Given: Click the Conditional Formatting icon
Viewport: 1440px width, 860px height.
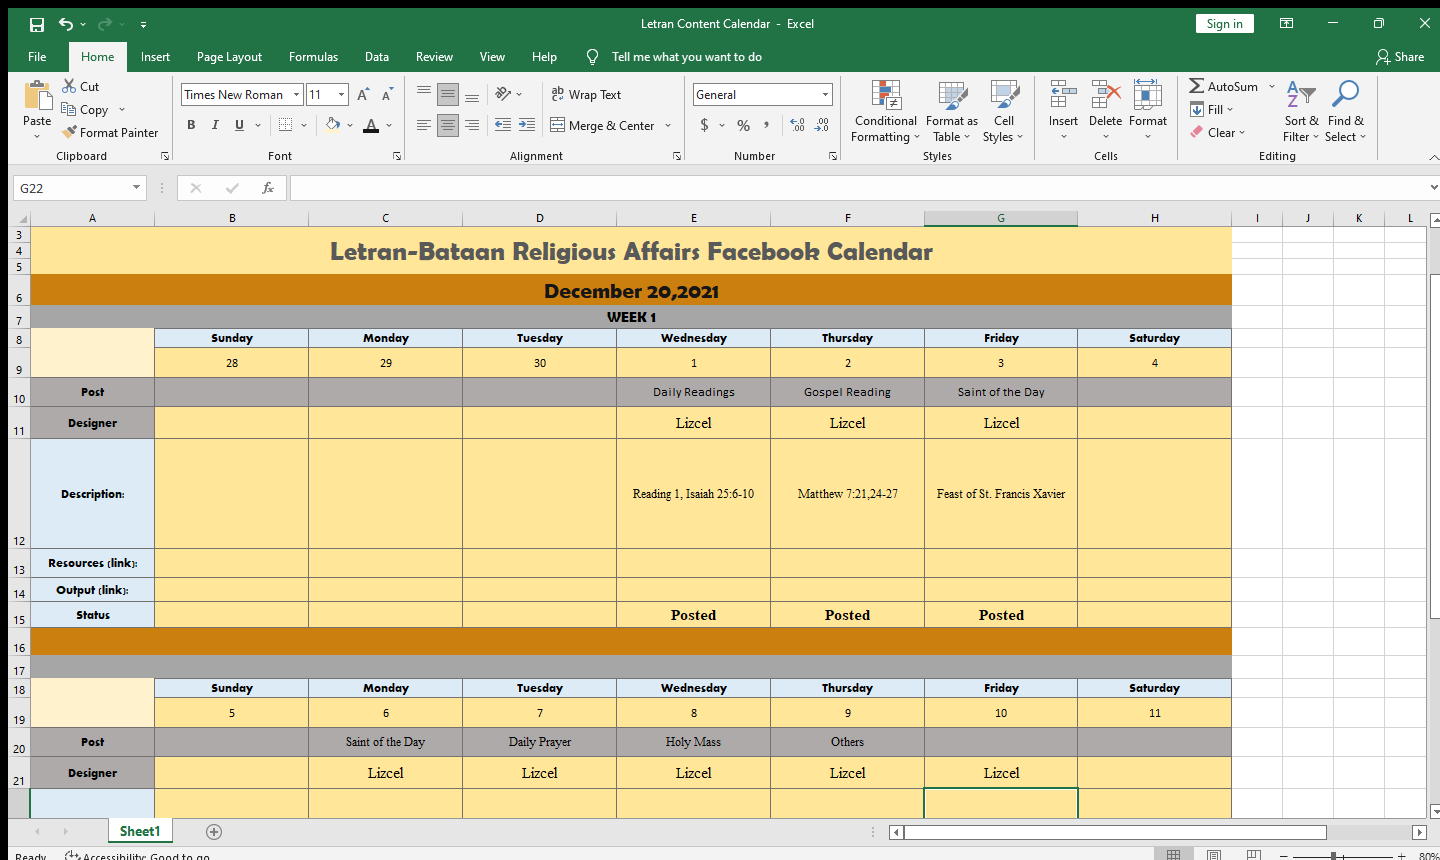Looking at the screenshot, I should click(885, 96).
